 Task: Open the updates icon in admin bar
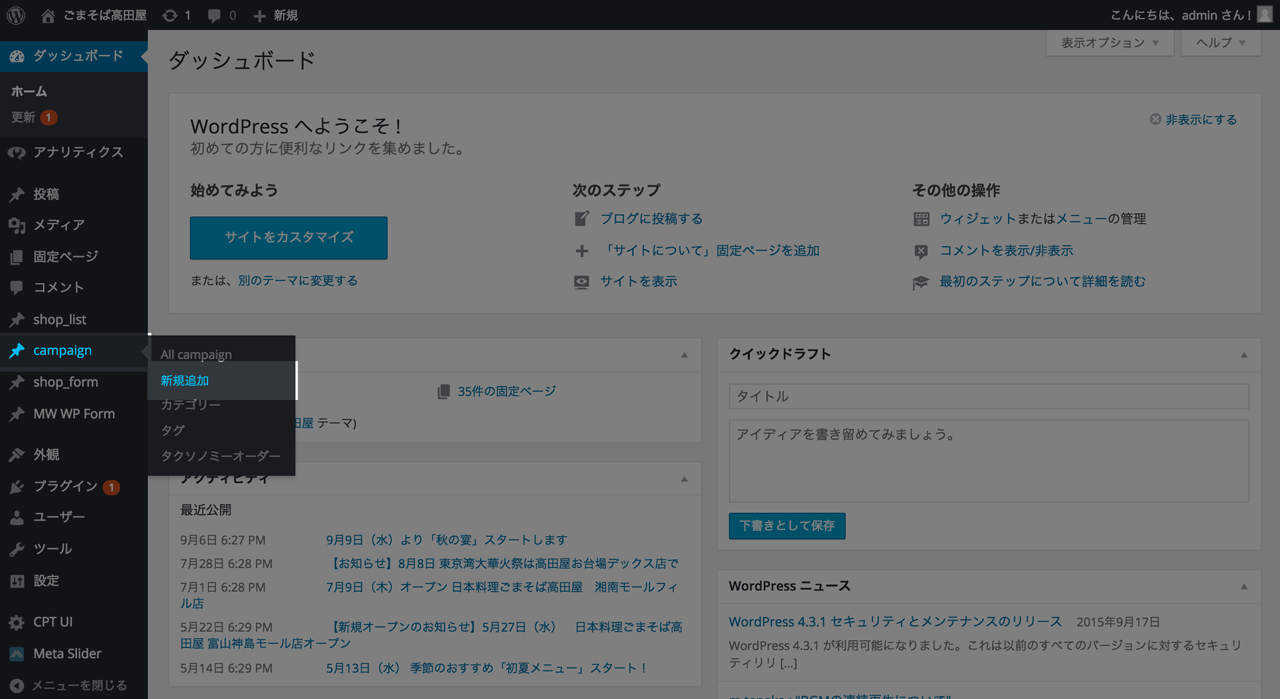point(170,15)
